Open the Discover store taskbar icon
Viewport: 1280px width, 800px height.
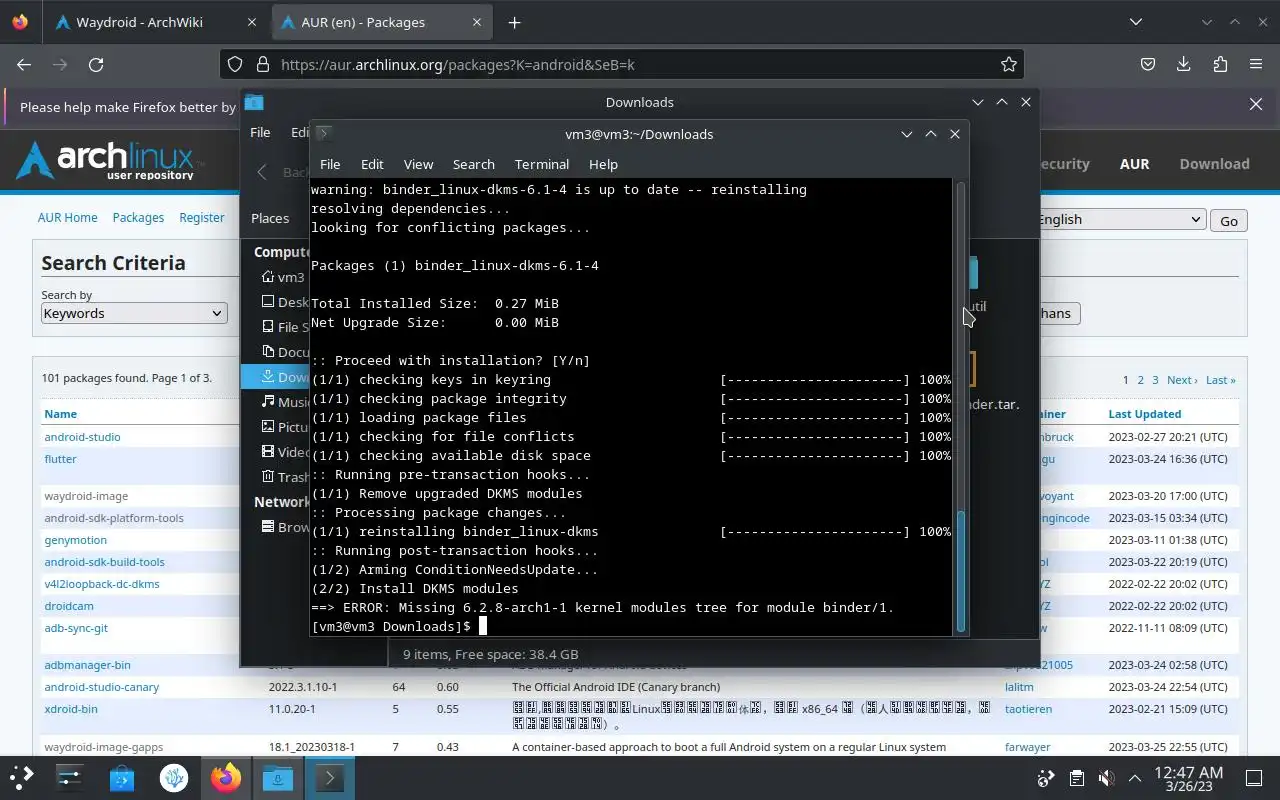point(122,777)
